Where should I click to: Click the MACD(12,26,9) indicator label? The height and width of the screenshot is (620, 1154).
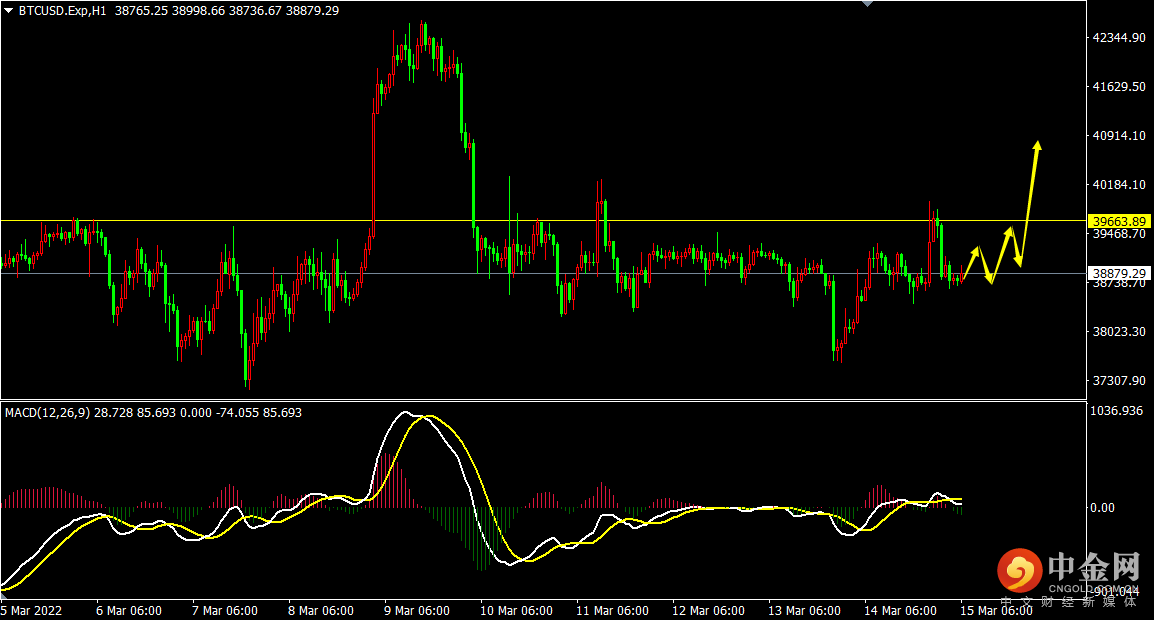tap(48, 413)
